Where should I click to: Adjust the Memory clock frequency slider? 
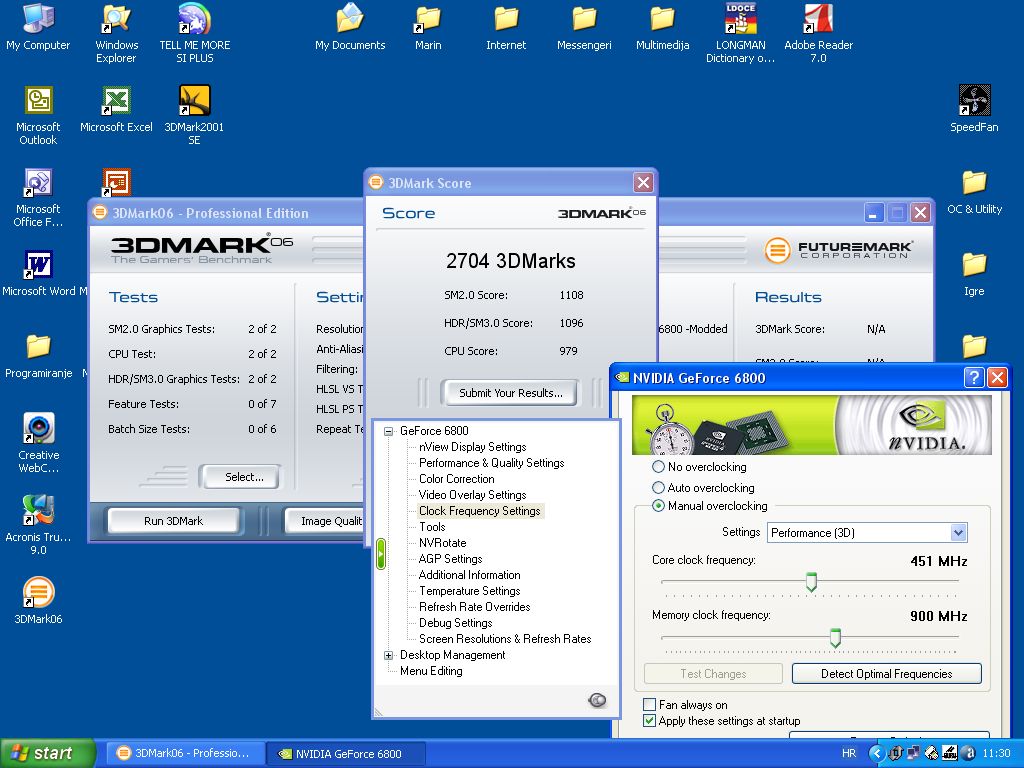click(x=835, y=637)
